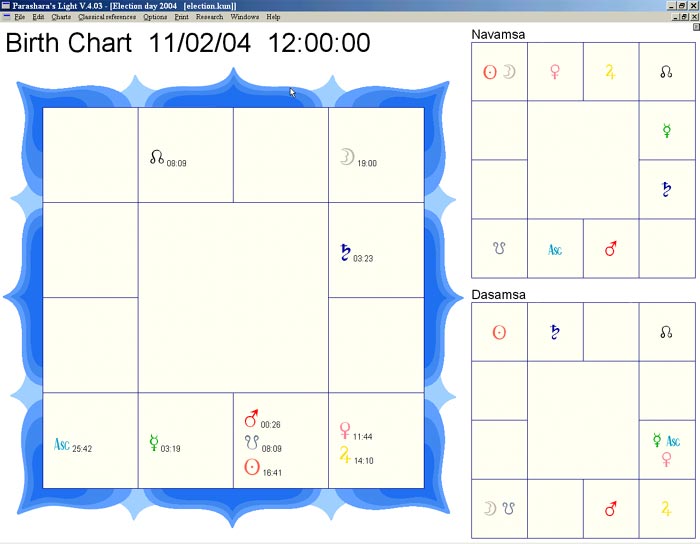Viewport: 700px width, 544px height.
Task: Select Mercury glyph in the birth chart
Action: pos(154,443)
